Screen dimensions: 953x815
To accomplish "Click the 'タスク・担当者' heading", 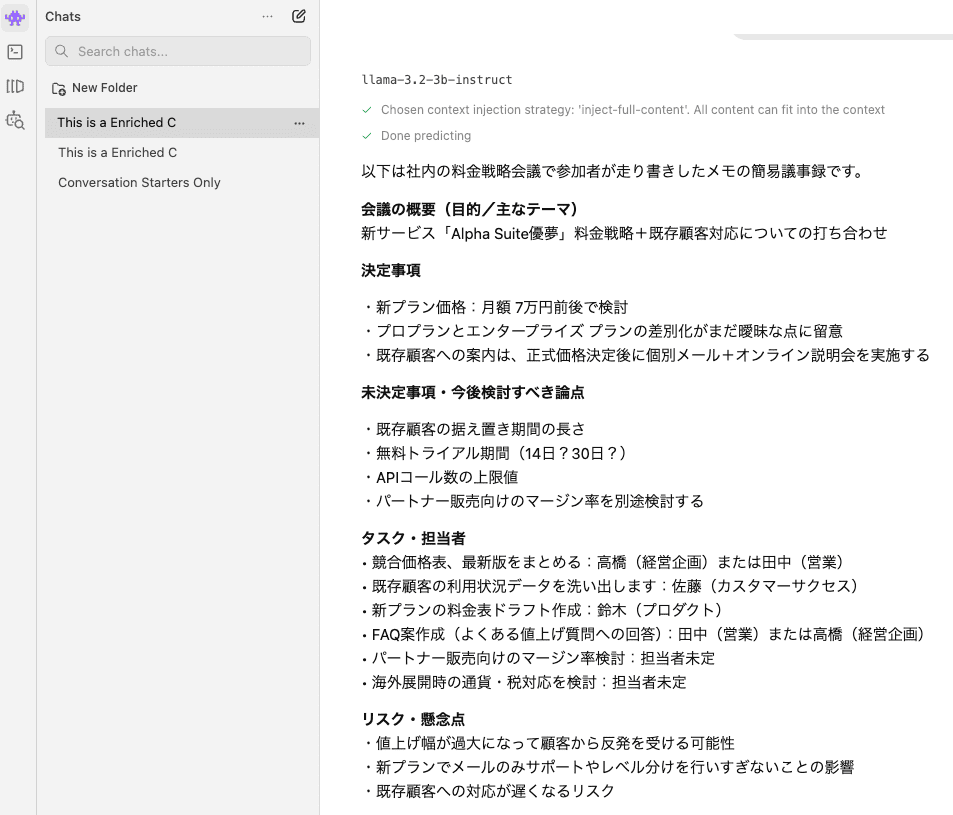I will 413,538.
